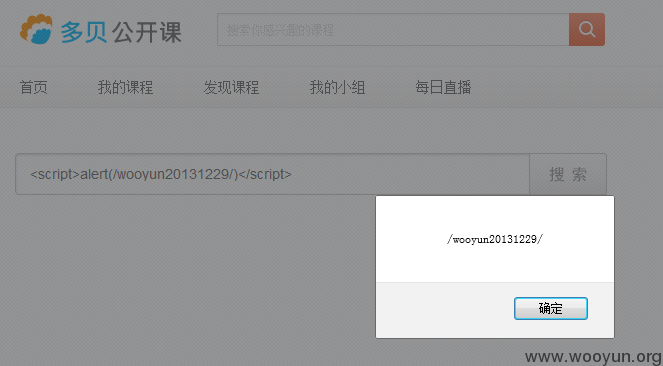This screenshot has width=663, height=366.
Task: Click the /wooyun20131229/ alert message text
Action: [495, 239]
